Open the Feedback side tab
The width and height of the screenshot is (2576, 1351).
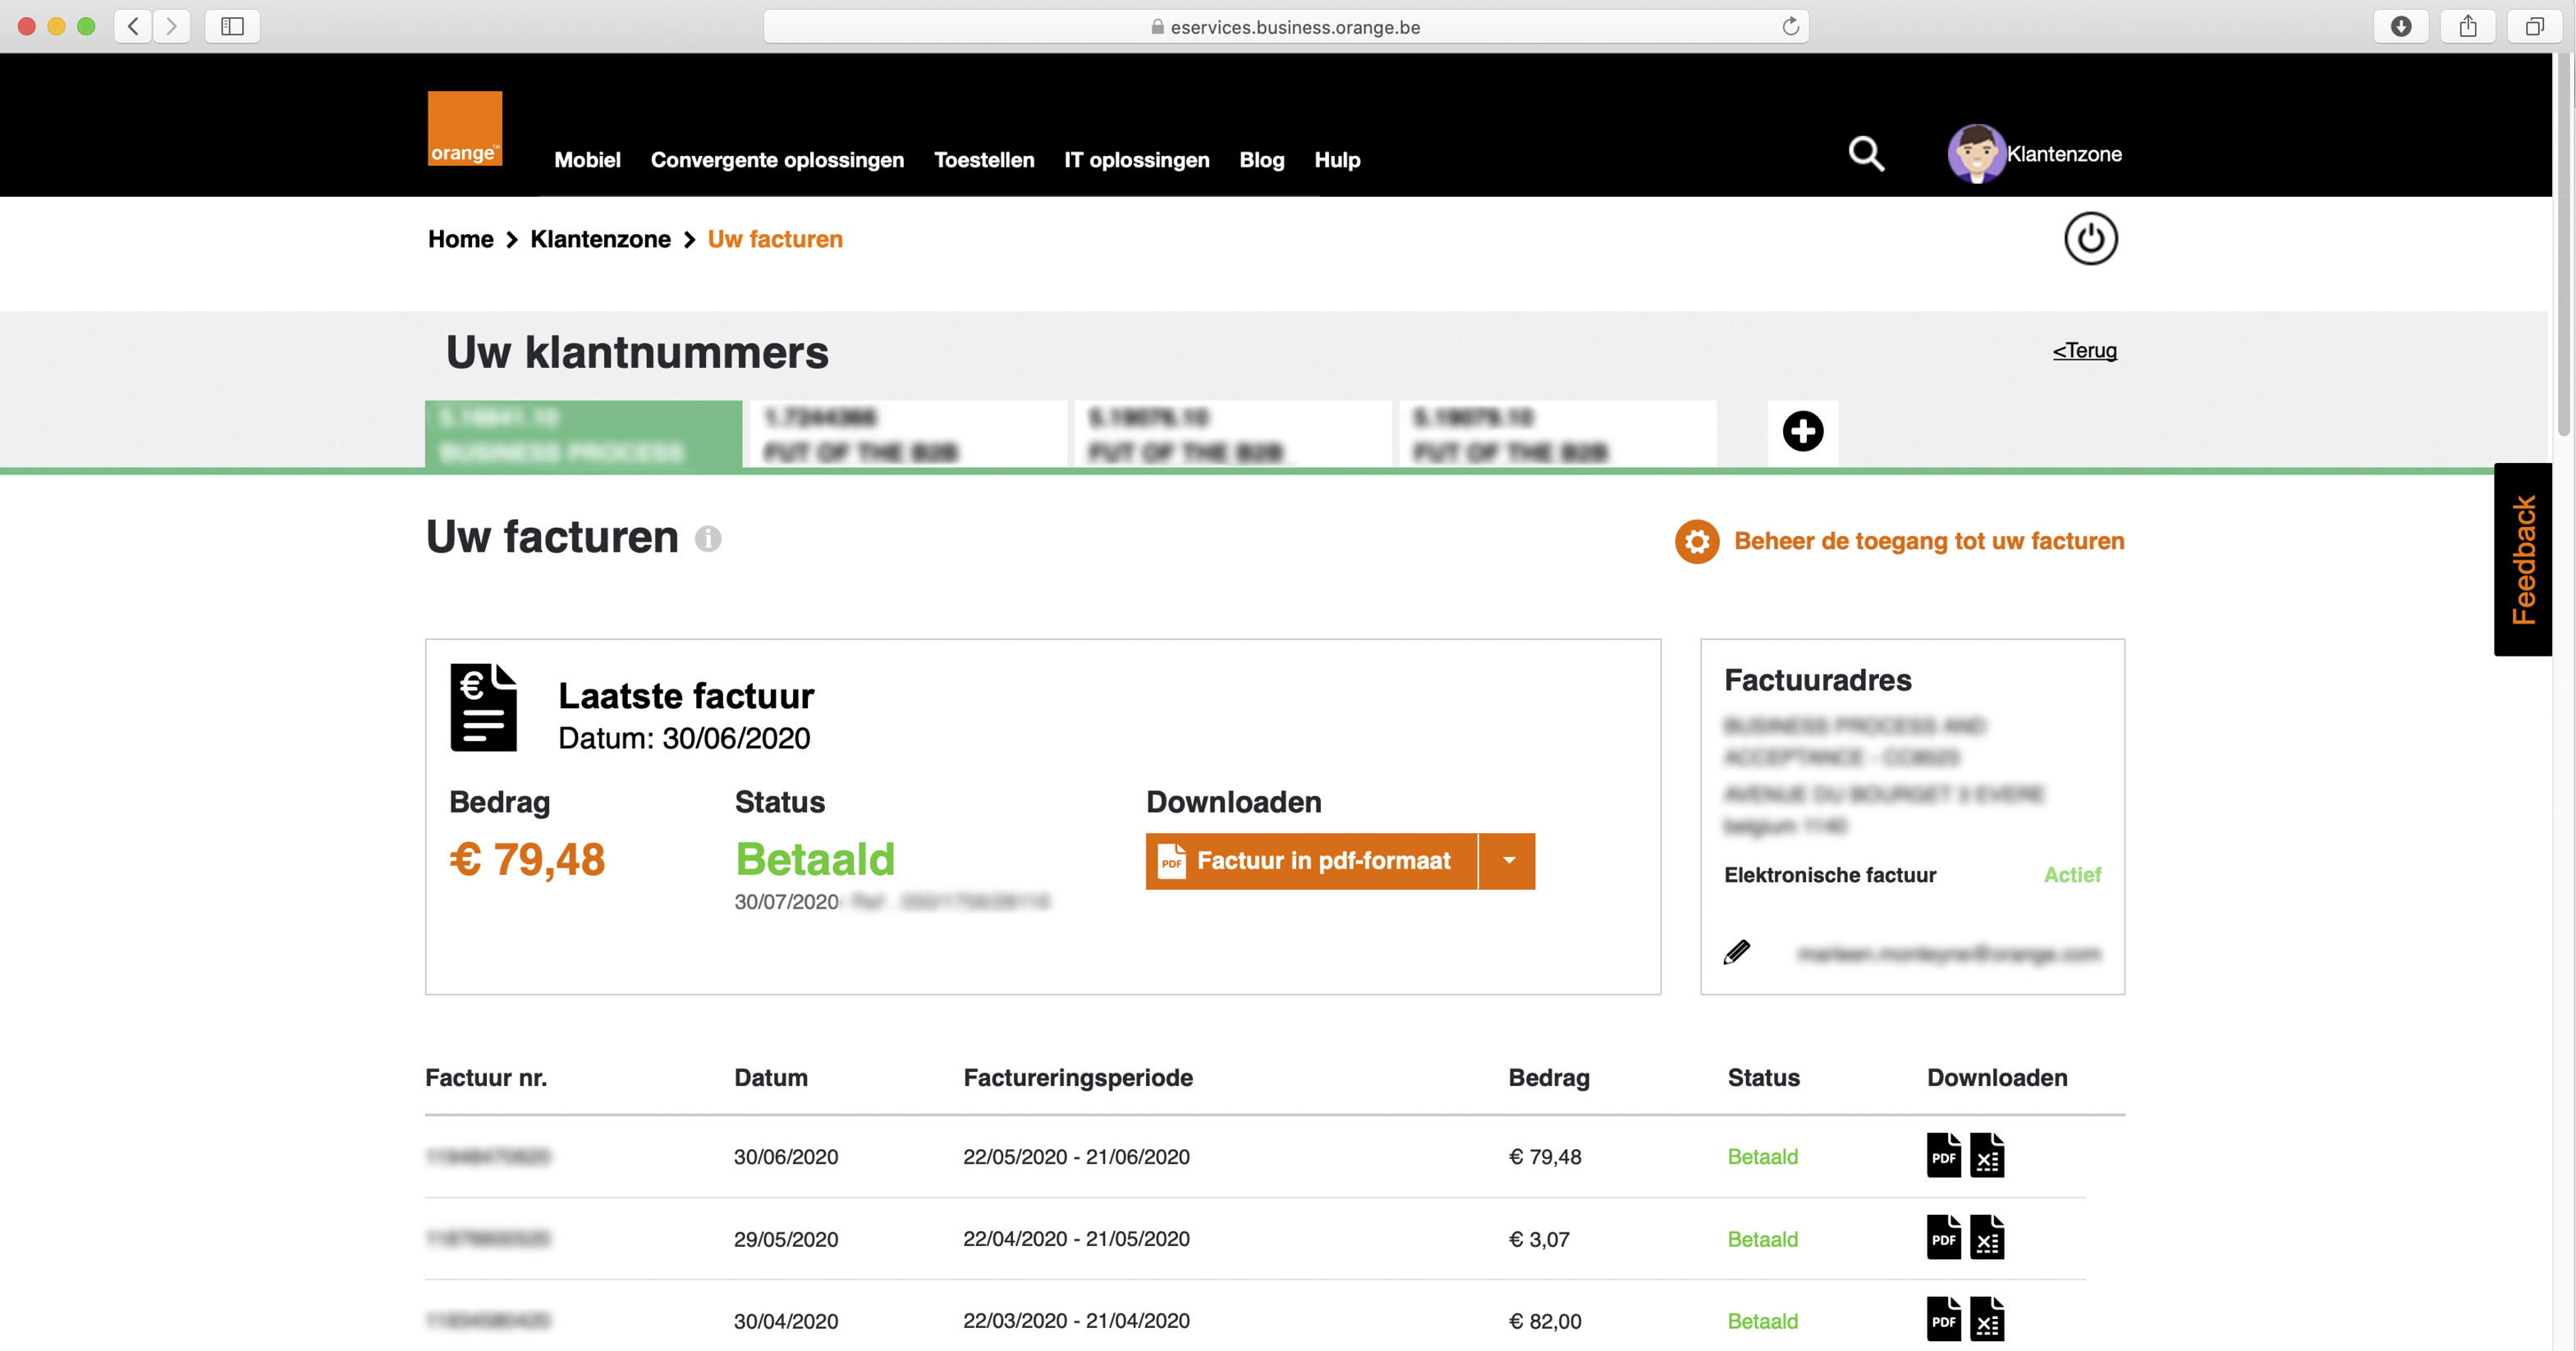click(x=2524, y=560)
